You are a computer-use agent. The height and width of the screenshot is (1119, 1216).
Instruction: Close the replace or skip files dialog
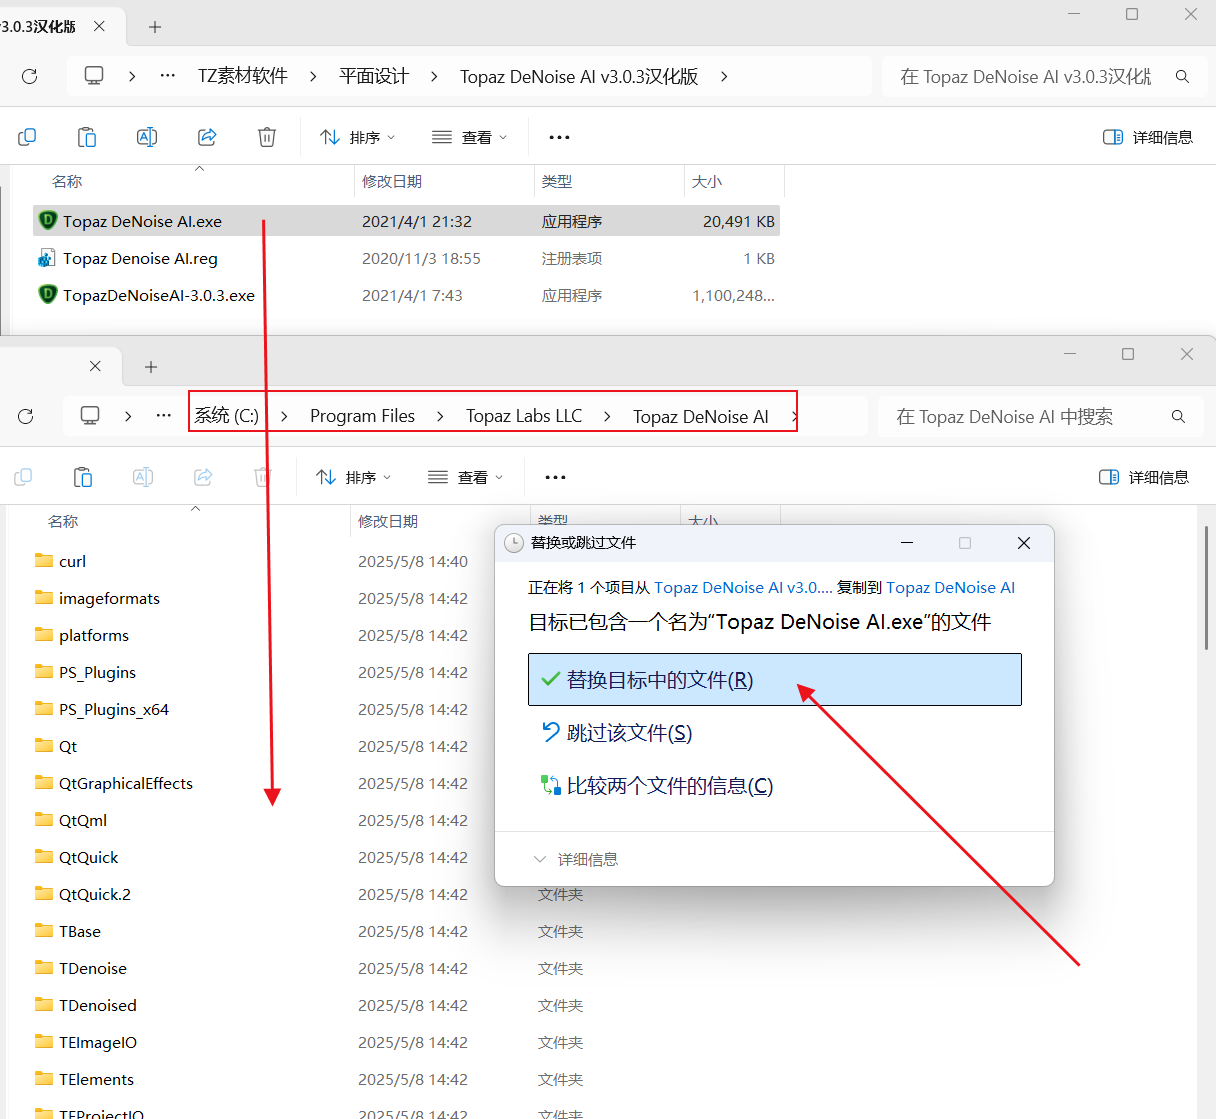(x=1023, y=543)
